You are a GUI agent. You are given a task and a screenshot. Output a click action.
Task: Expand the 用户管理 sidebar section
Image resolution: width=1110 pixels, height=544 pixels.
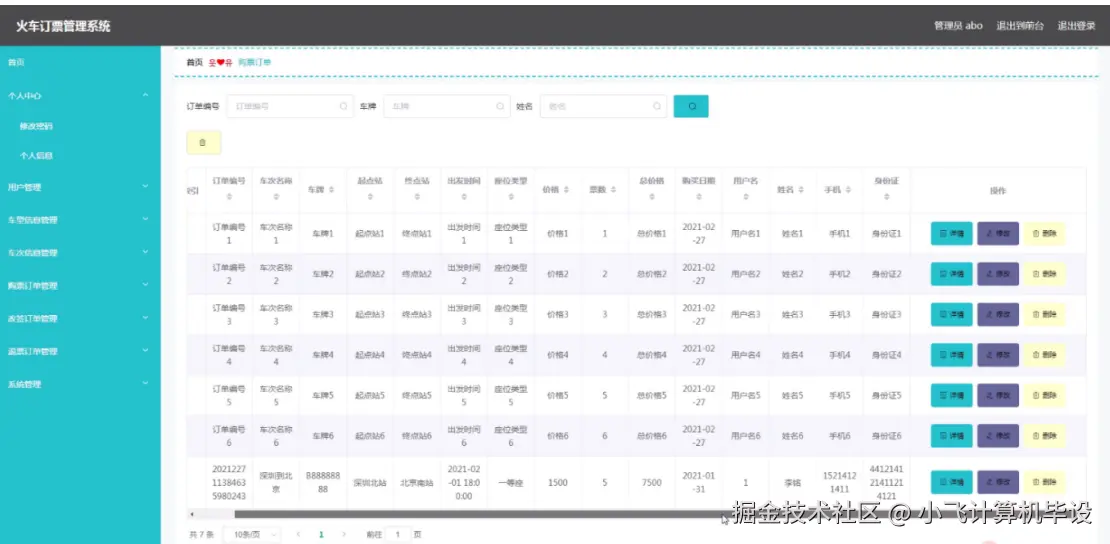click(80, 187)
